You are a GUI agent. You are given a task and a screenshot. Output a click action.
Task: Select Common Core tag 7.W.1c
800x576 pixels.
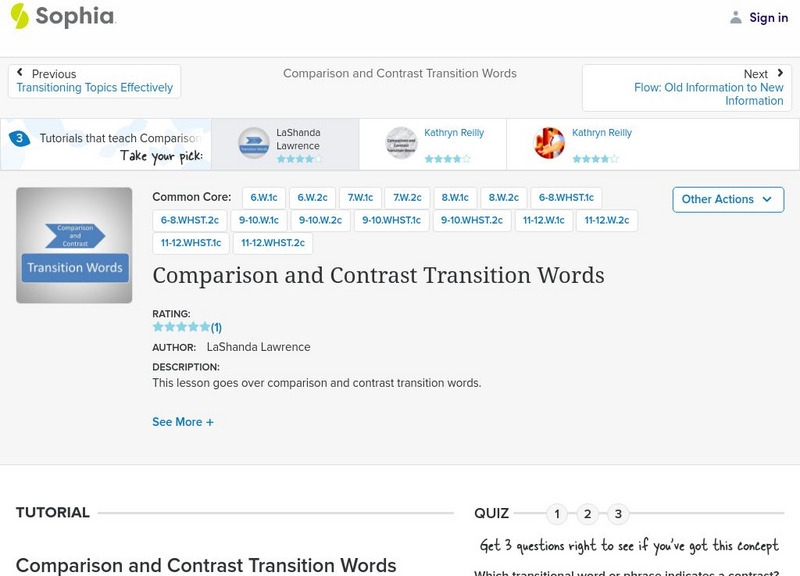(360, 197)
